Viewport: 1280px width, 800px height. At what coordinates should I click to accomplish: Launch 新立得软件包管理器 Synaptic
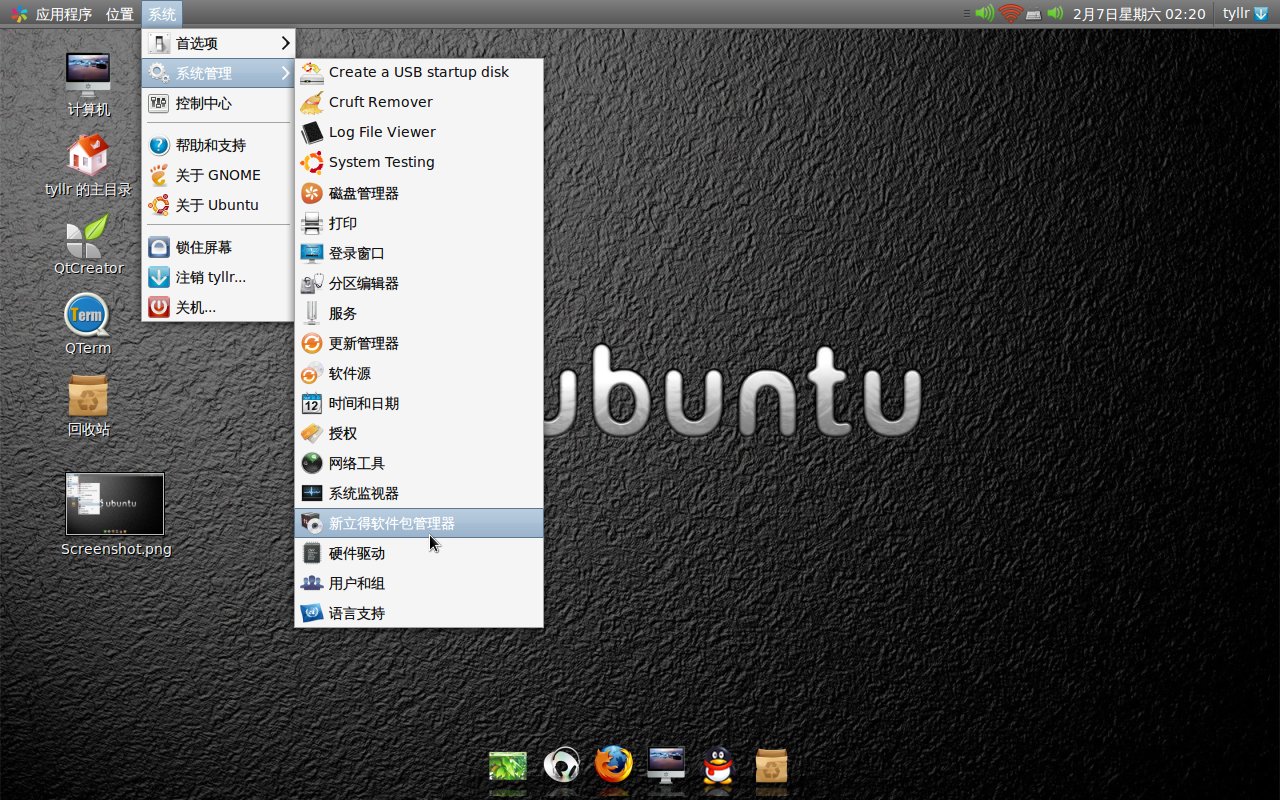point(419,523)
